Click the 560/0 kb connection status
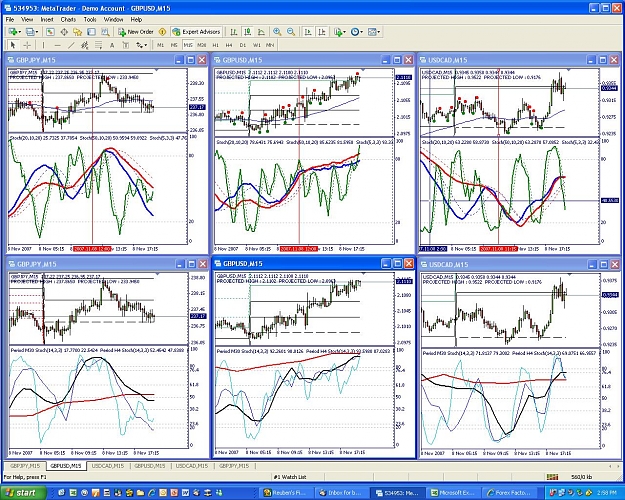 (x=582, y=477)
